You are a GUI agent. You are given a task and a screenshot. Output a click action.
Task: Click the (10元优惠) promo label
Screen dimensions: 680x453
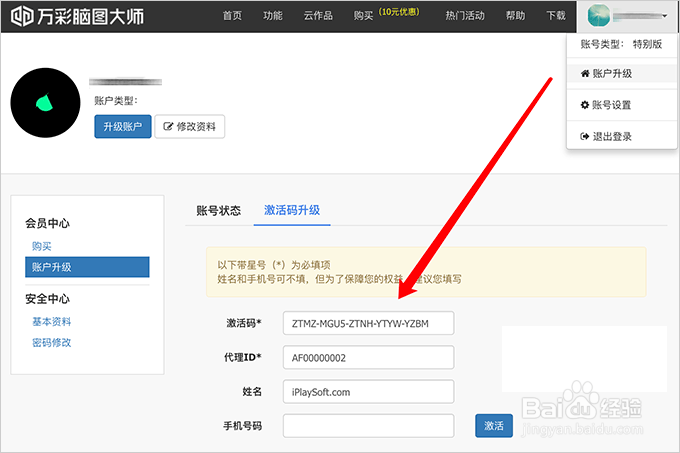pyautogui.click(x=399, y=12)
